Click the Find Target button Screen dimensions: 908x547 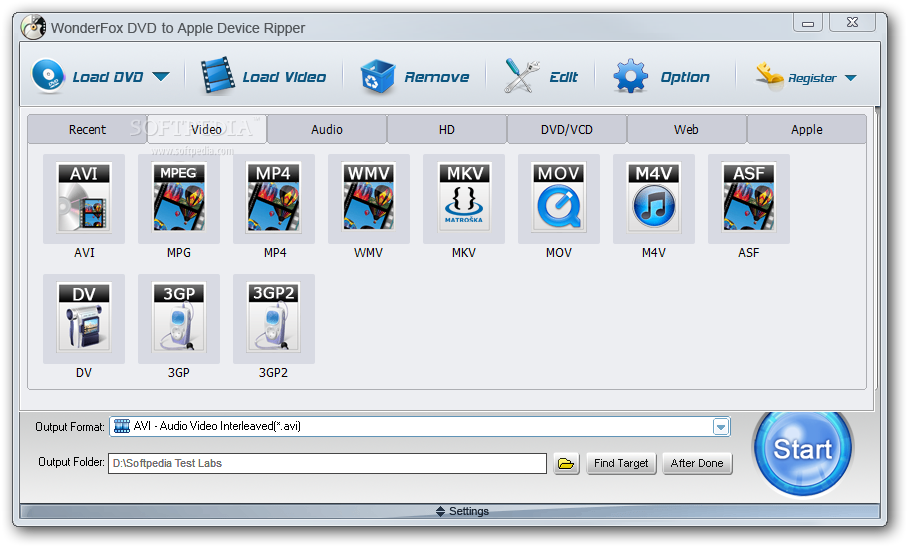(x=621, y=463)
